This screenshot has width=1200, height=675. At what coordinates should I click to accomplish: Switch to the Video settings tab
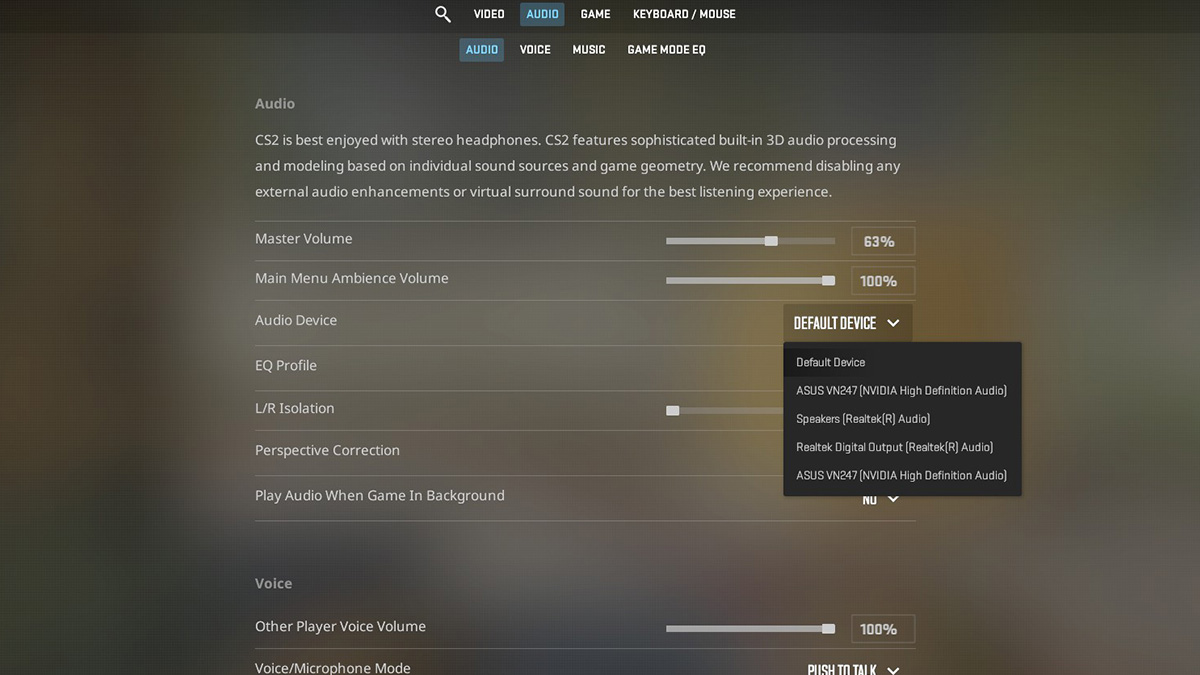point(489,14)
